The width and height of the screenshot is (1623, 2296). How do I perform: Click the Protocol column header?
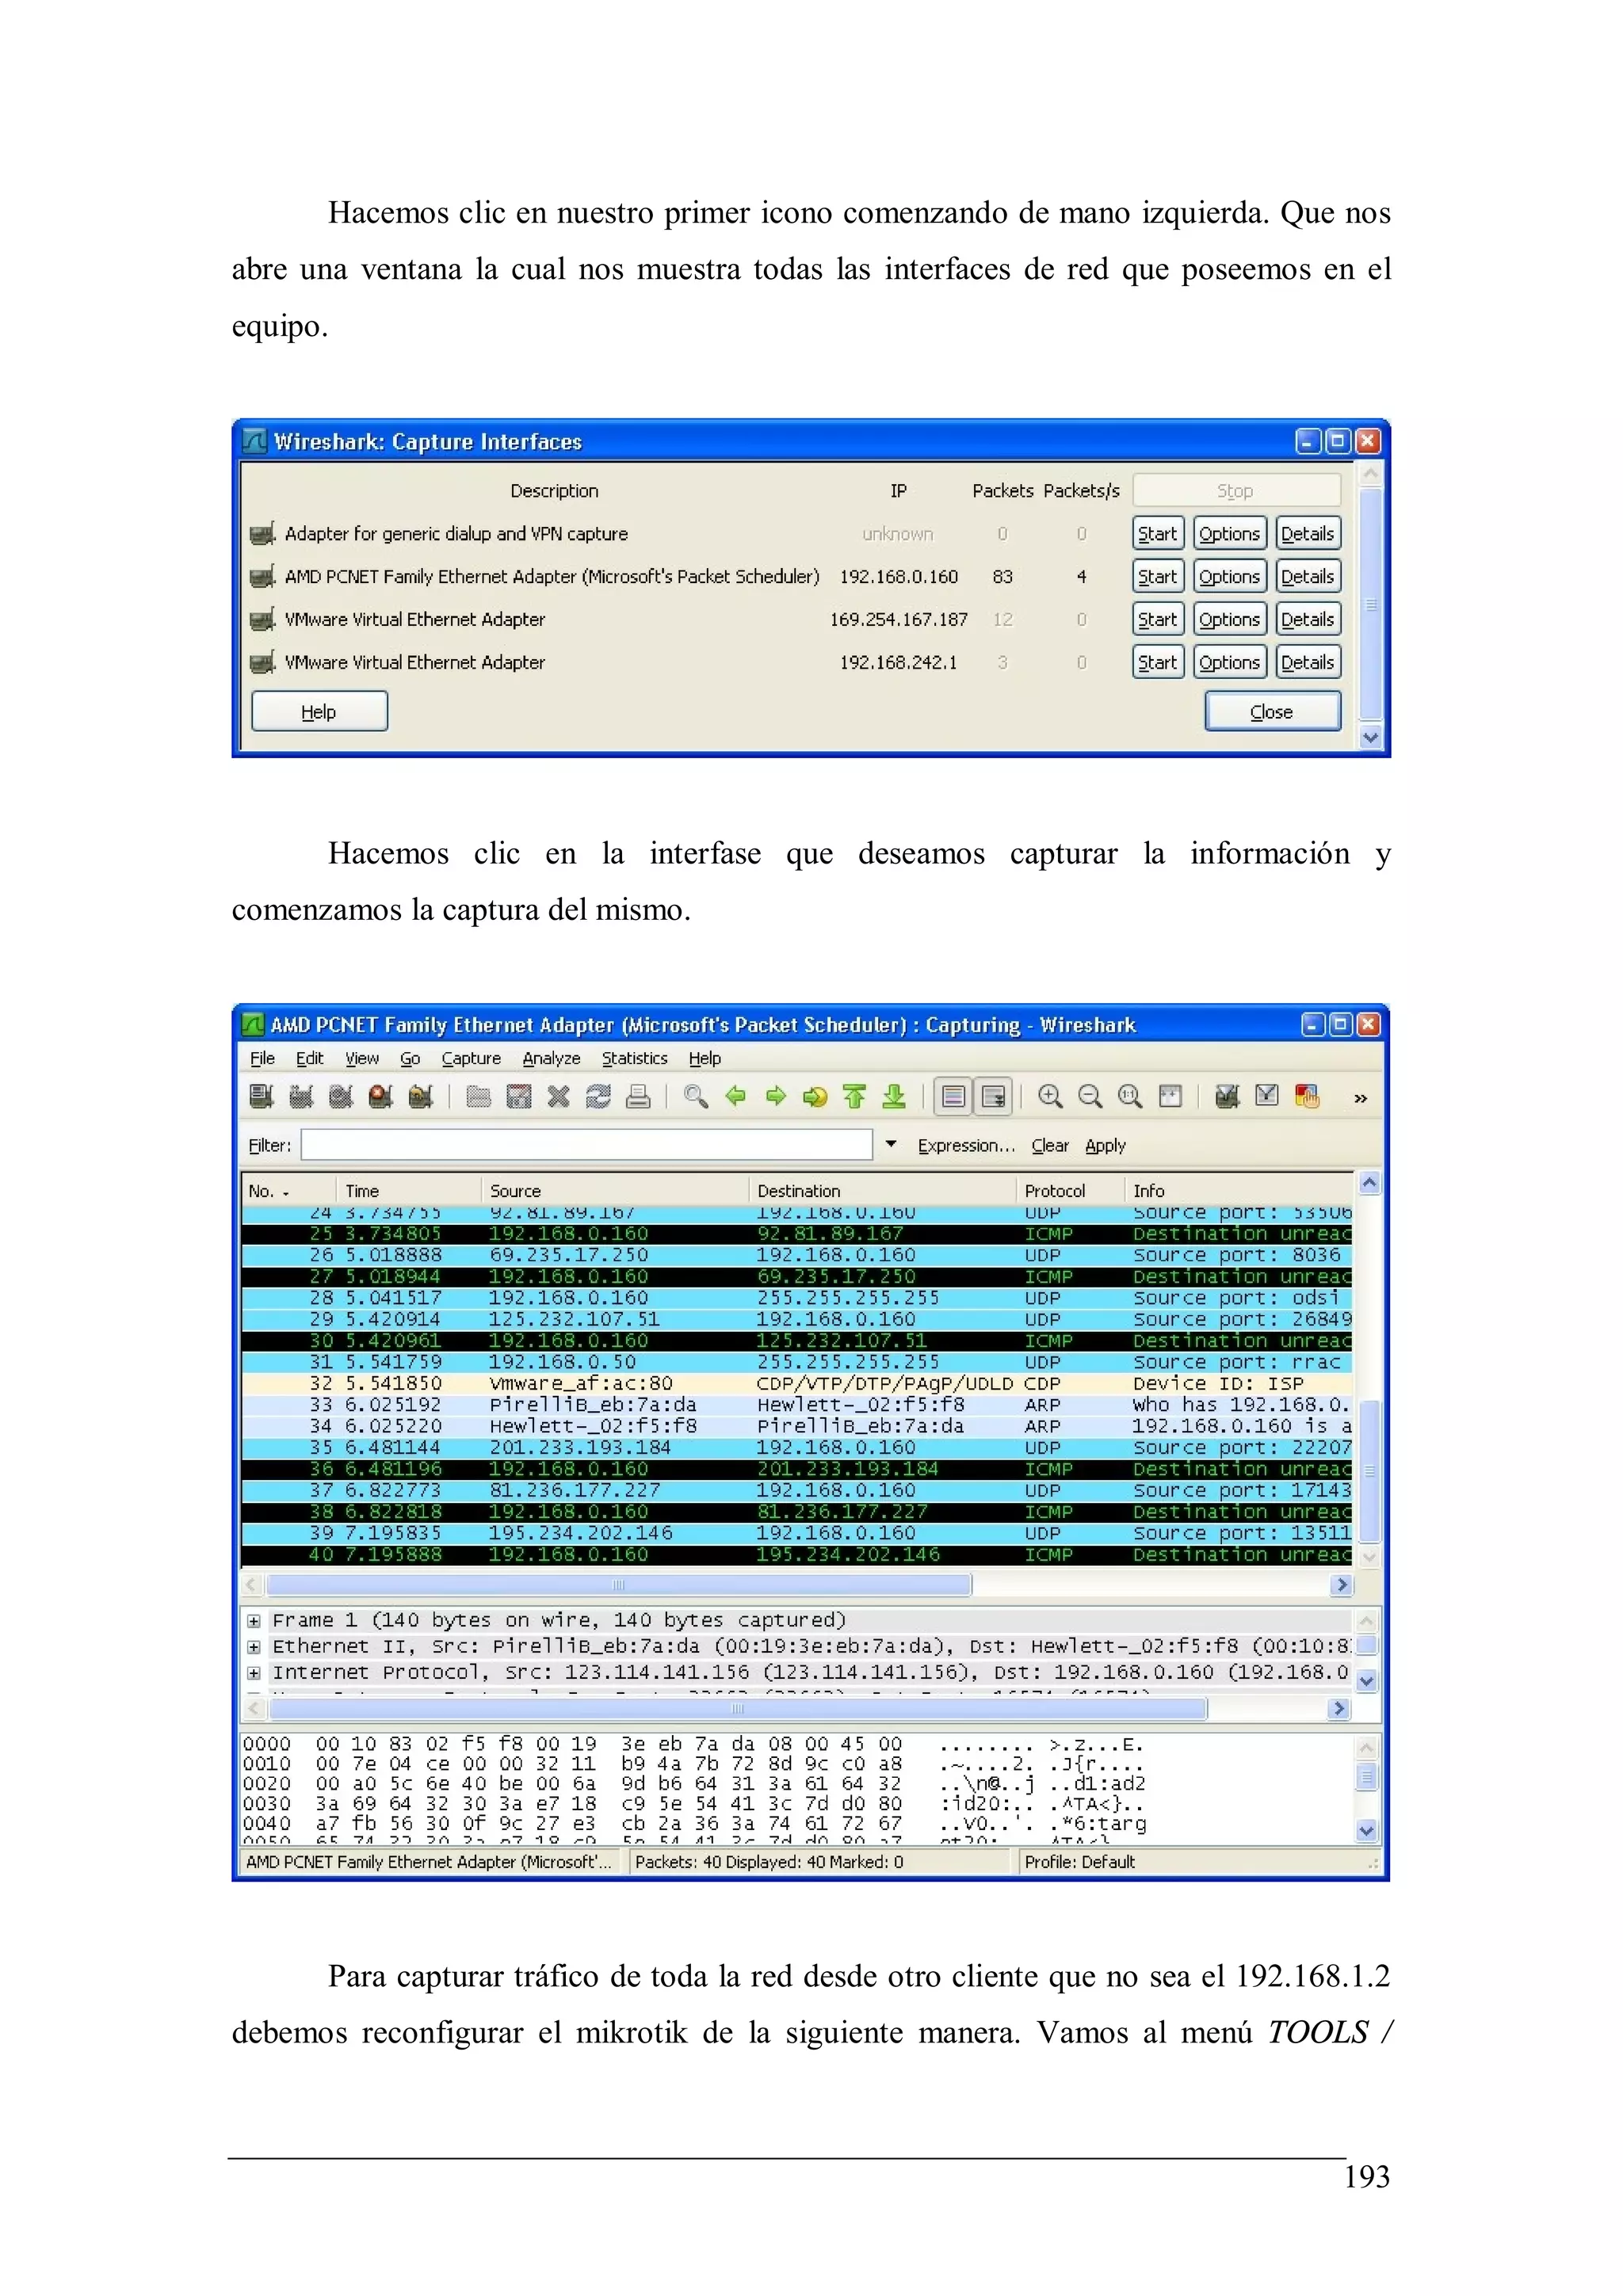(1069, 1190)
